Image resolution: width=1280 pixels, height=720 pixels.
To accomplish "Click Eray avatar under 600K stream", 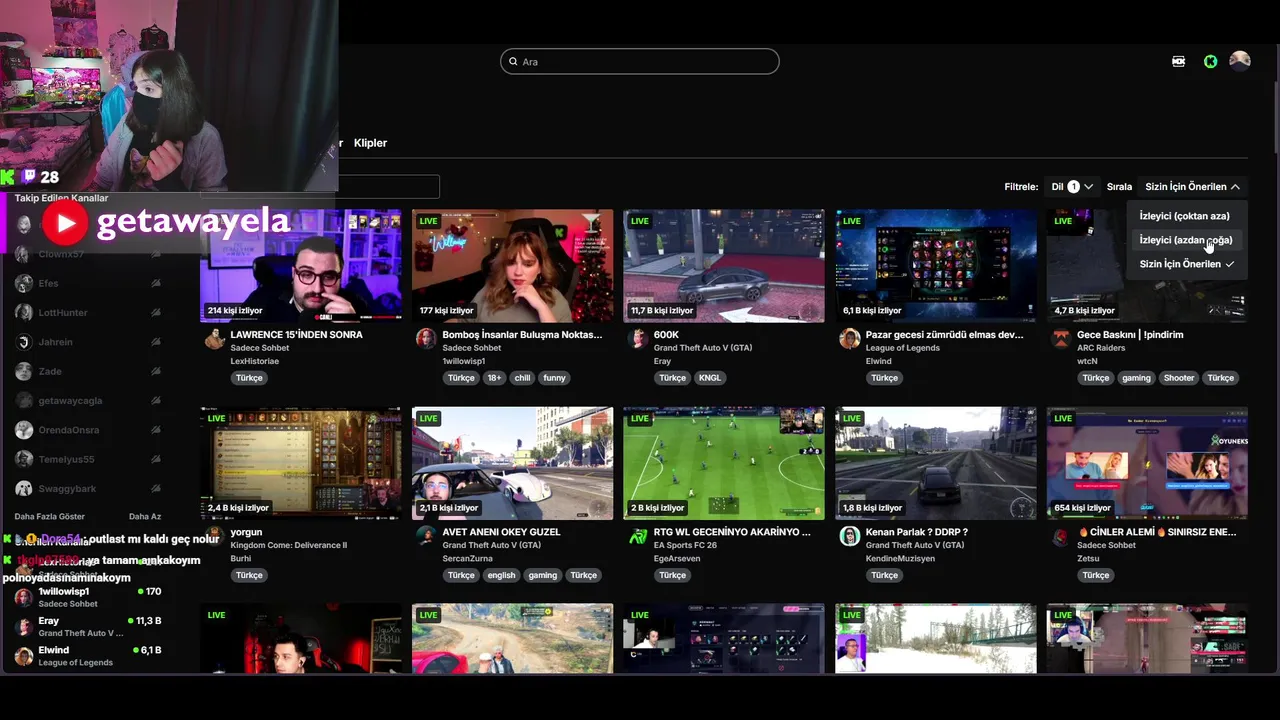I will tap(638, 339).
